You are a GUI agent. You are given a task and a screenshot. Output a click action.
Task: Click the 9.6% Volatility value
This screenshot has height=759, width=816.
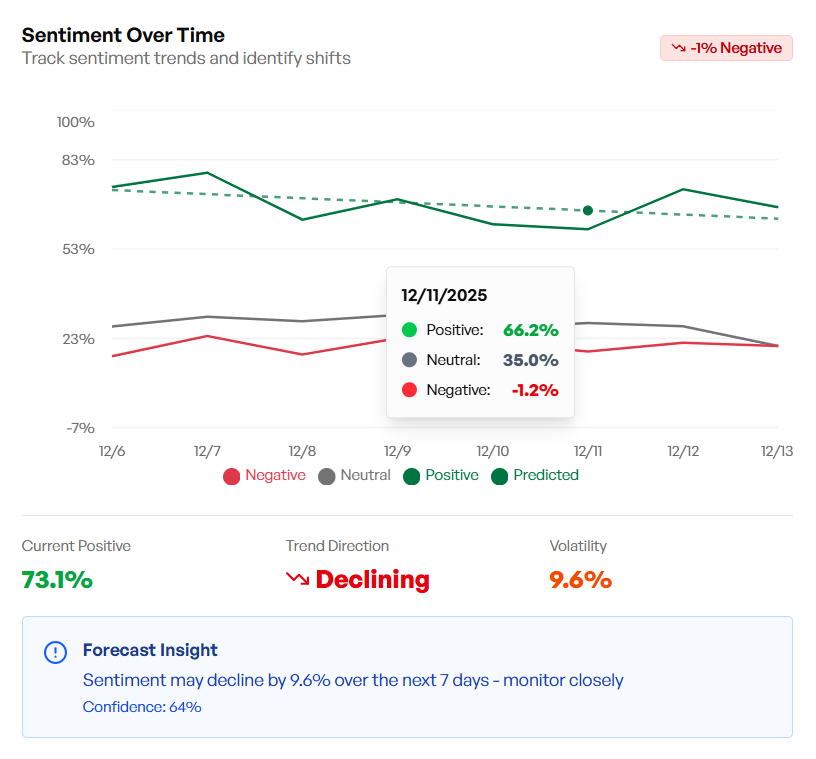point(580,579)
